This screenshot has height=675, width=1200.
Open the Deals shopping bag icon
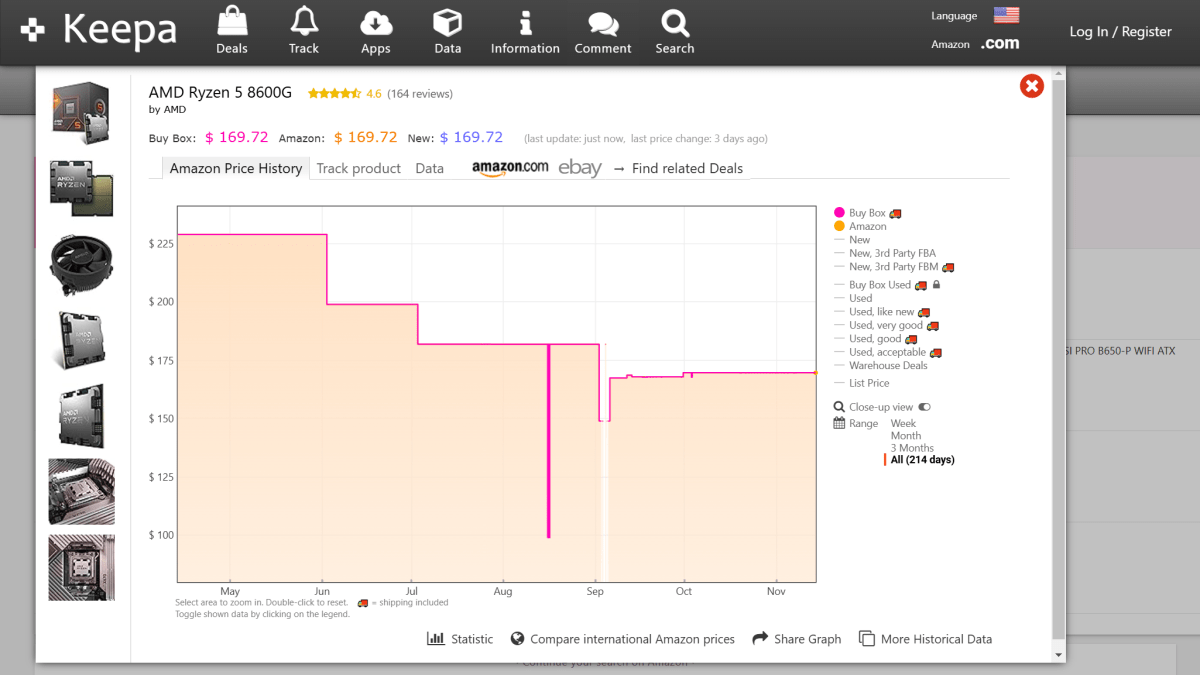tap(232, 21)
